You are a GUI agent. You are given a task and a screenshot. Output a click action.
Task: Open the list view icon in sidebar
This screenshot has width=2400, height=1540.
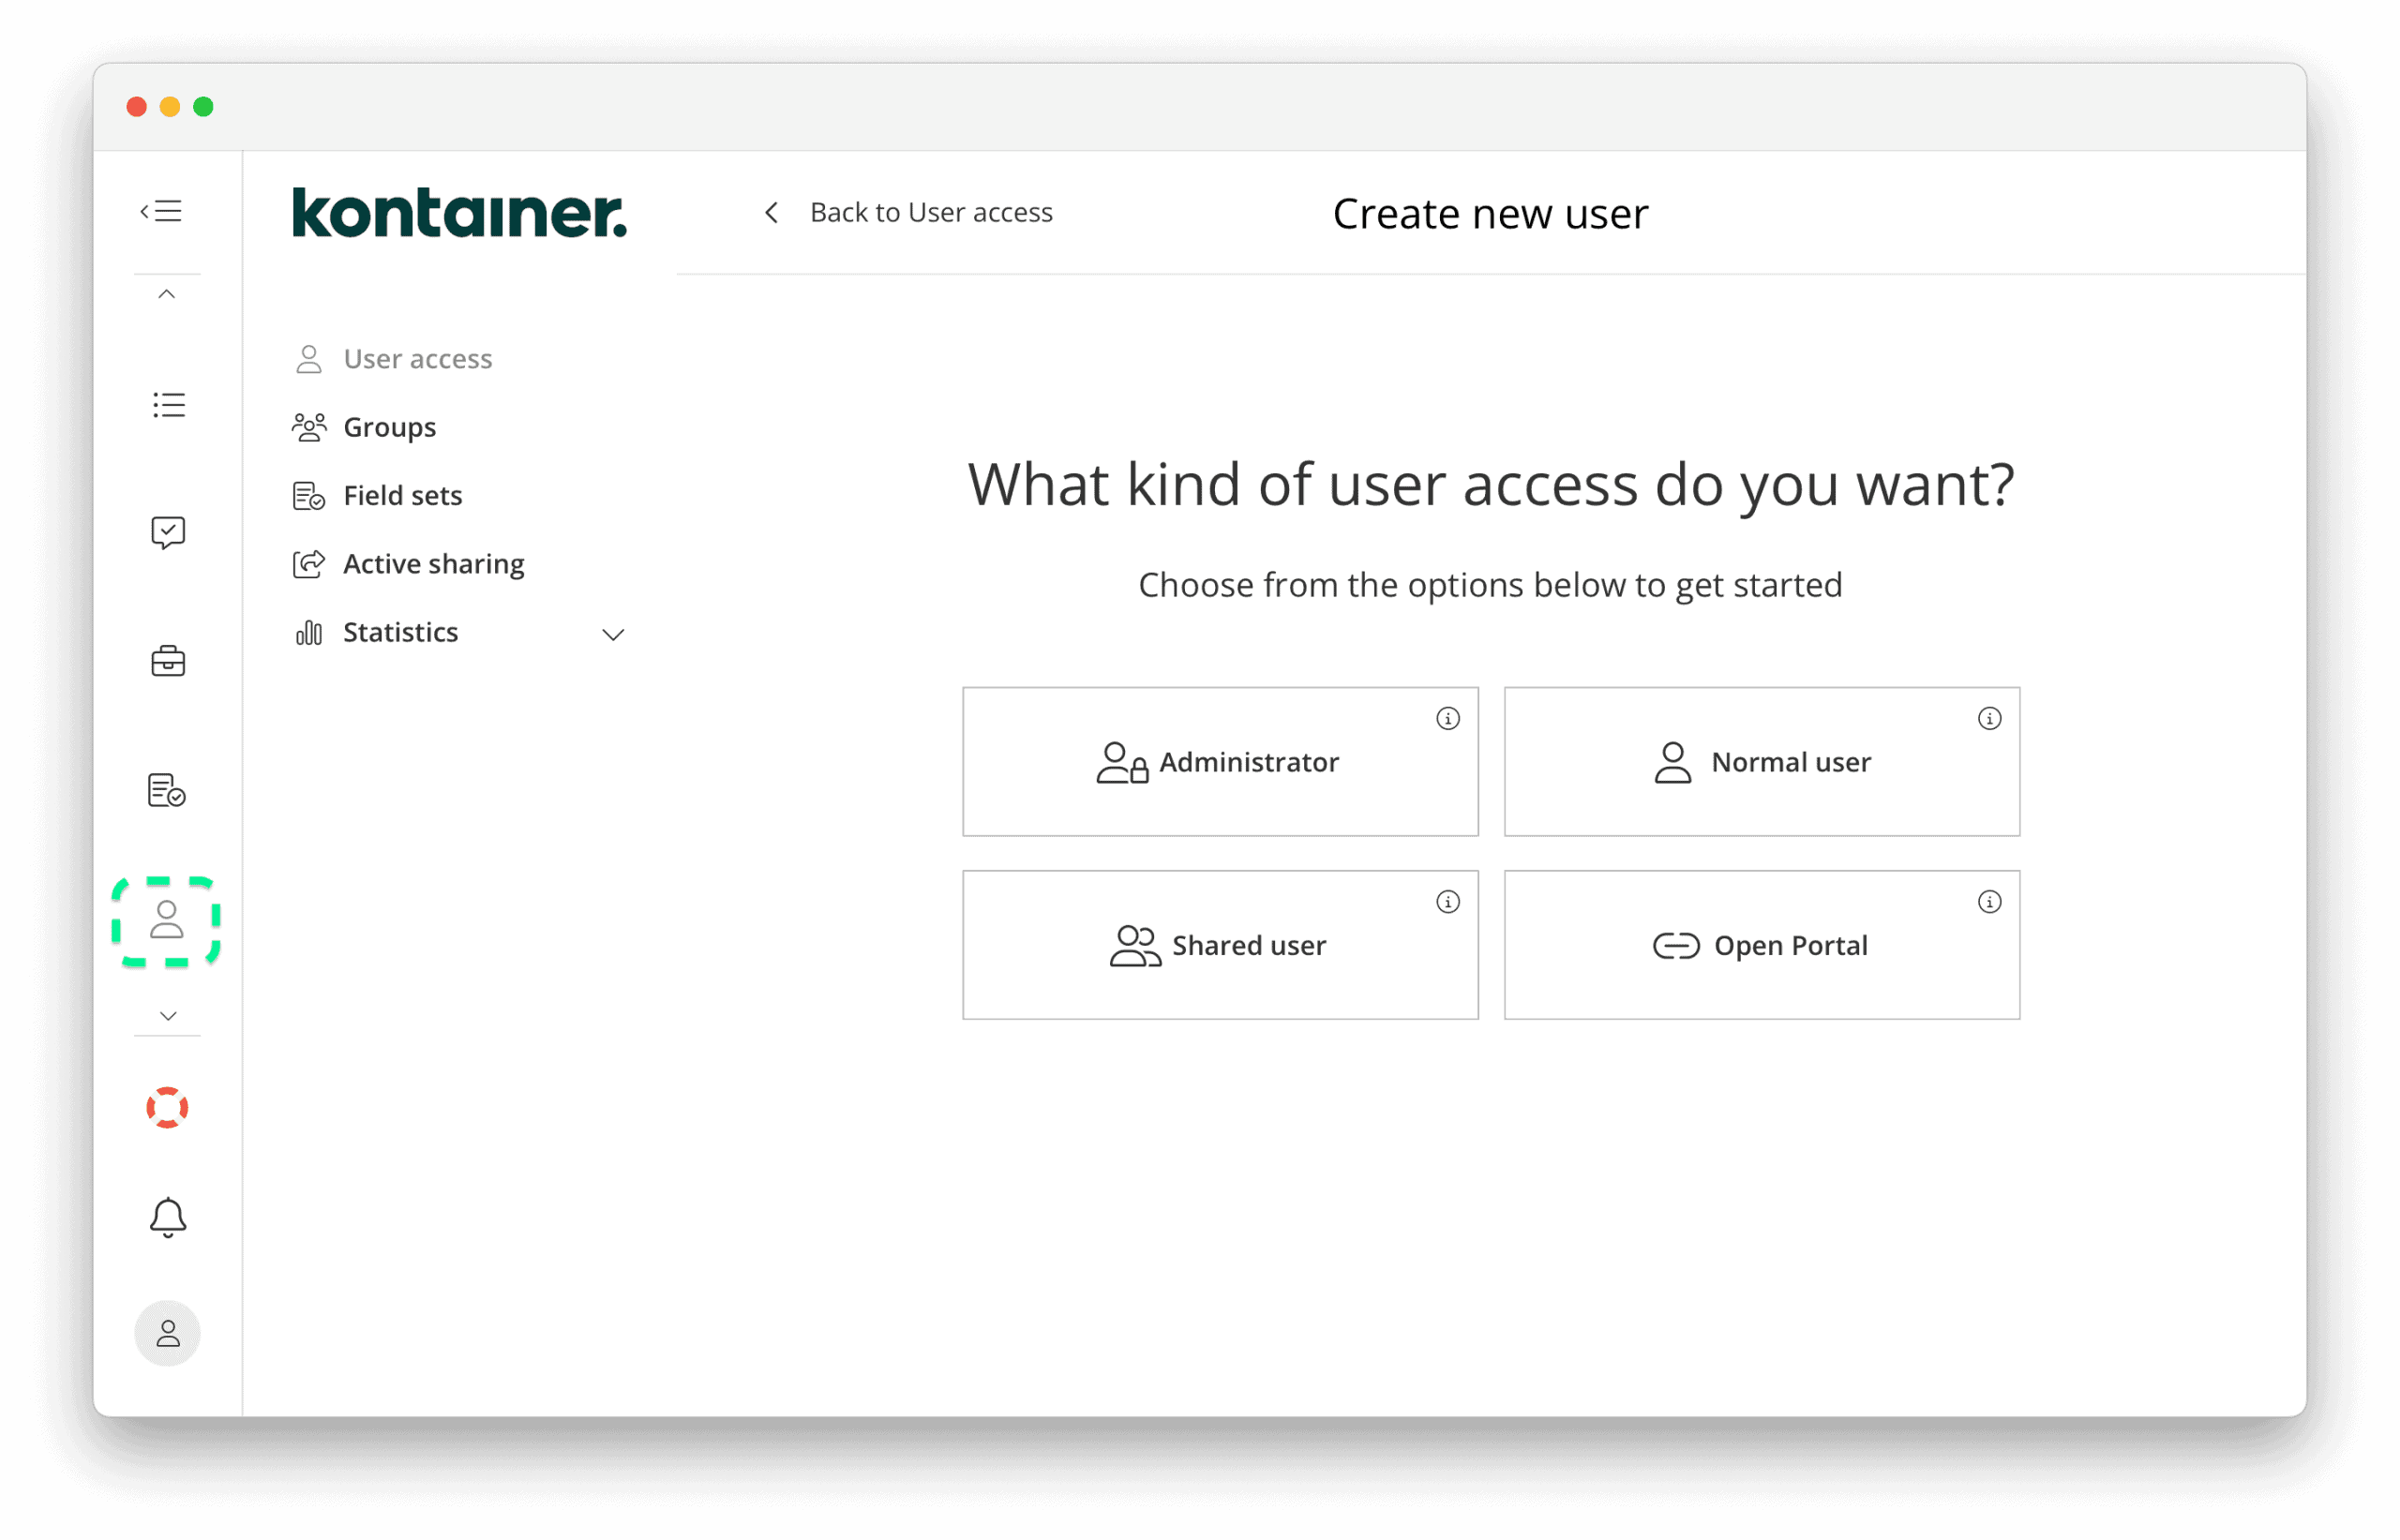click(x=168, y=404)
